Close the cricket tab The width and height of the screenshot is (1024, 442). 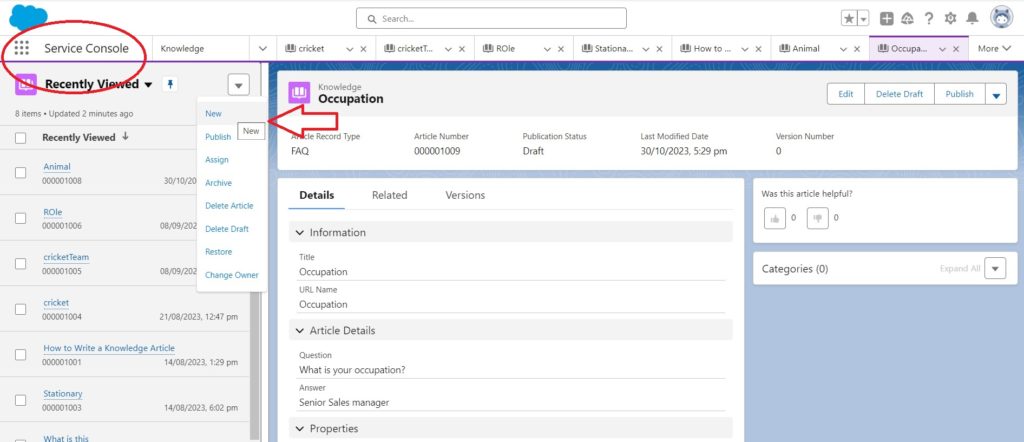pyautogui.click(x=364, y=49)
